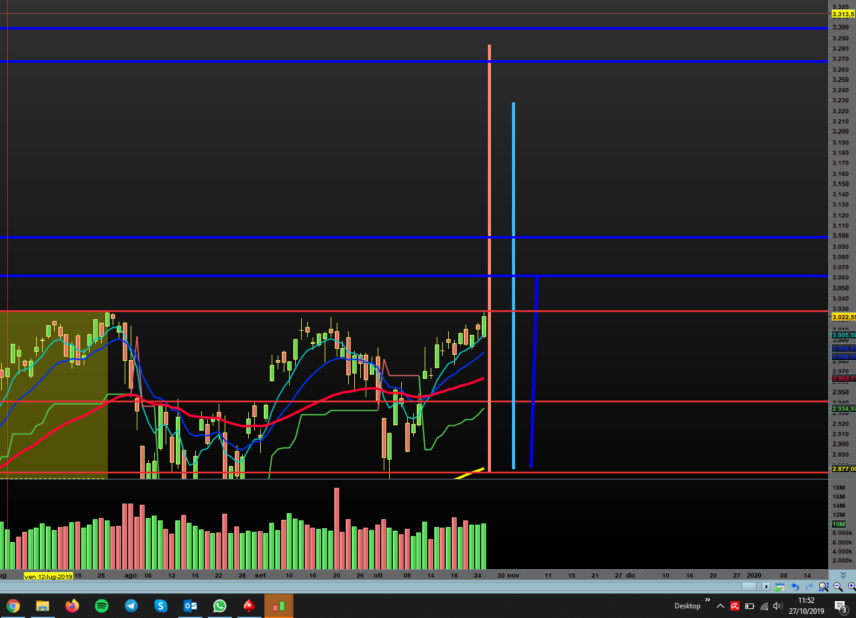Open Outlook from the taskbar

coord(190,606)
